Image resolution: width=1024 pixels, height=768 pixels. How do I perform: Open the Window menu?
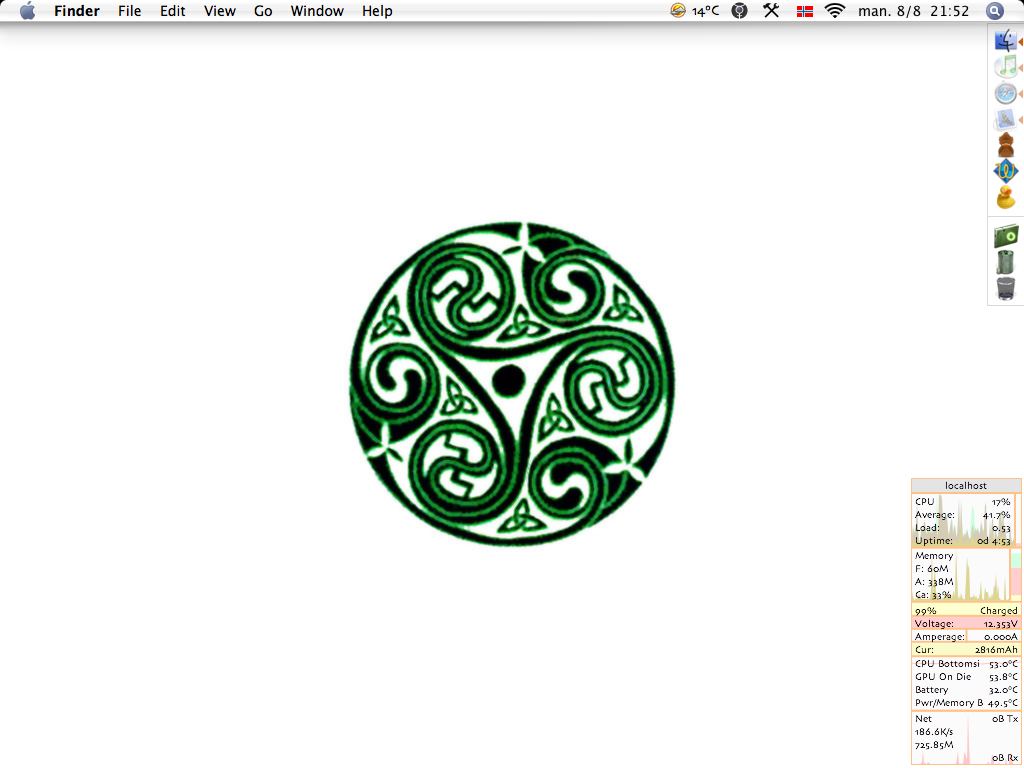(x=317, y=11)
